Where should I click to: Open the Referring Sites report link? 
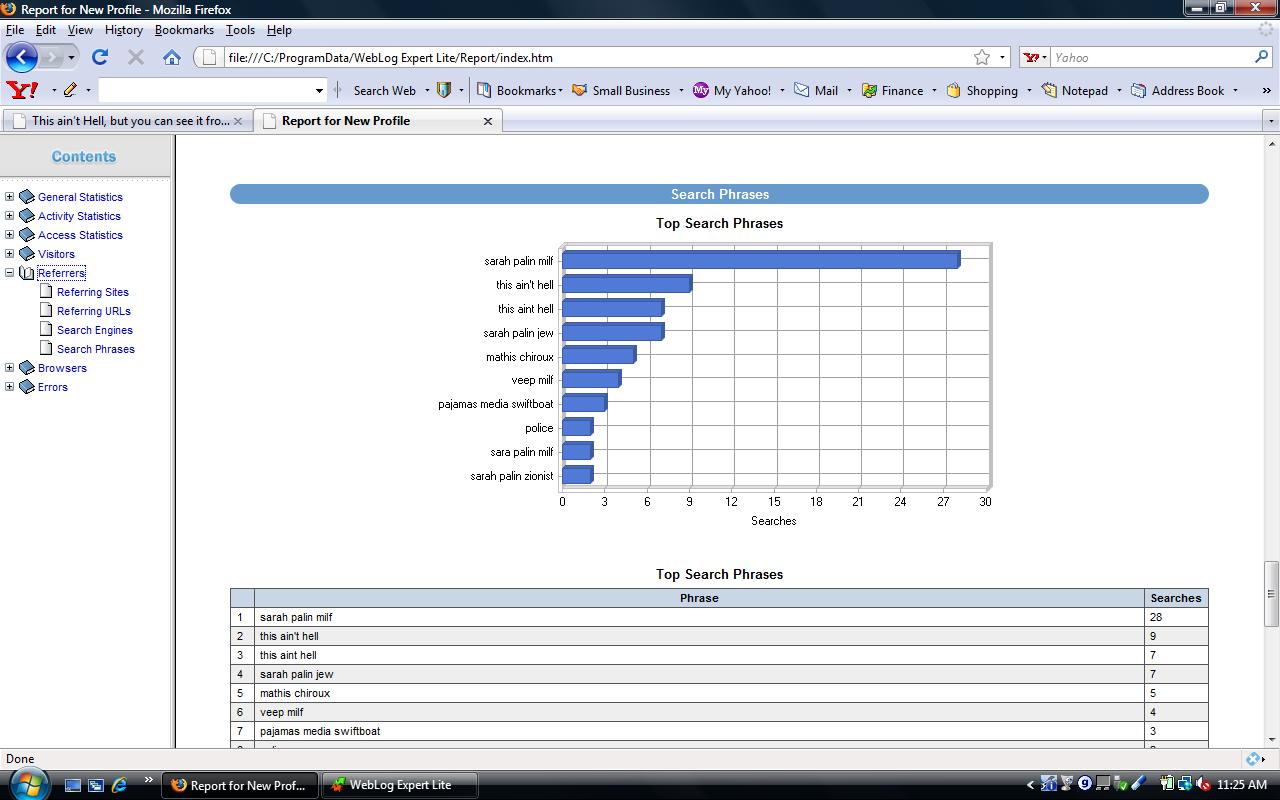pyautogui.click(x=92, y=292)
